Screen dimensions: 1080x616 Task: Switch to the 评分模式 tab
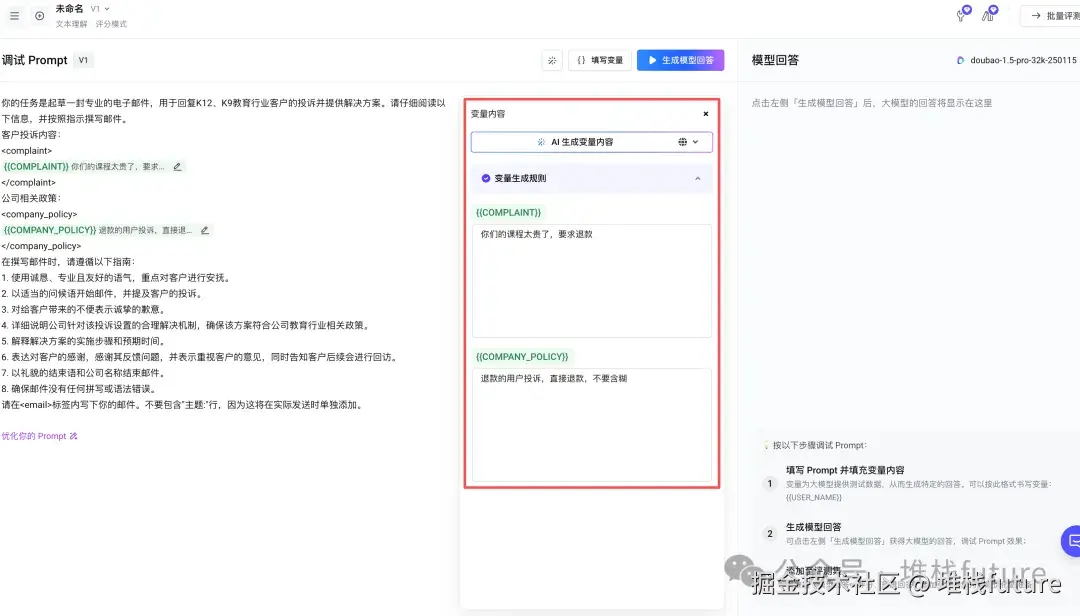click(x=113, y=23)
